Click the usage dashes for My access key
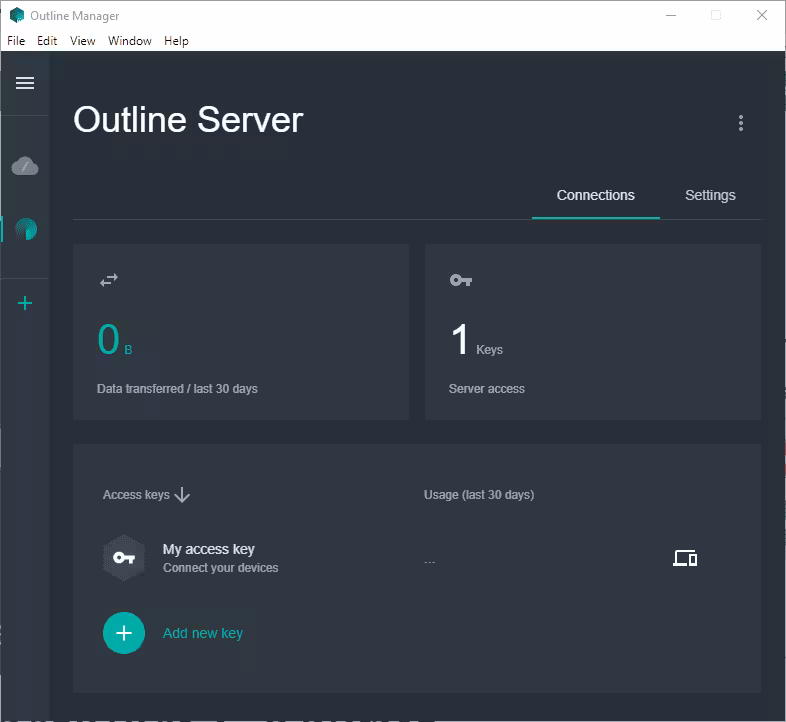This screenshot has width=786, height=722. click(x=430, y=563)
